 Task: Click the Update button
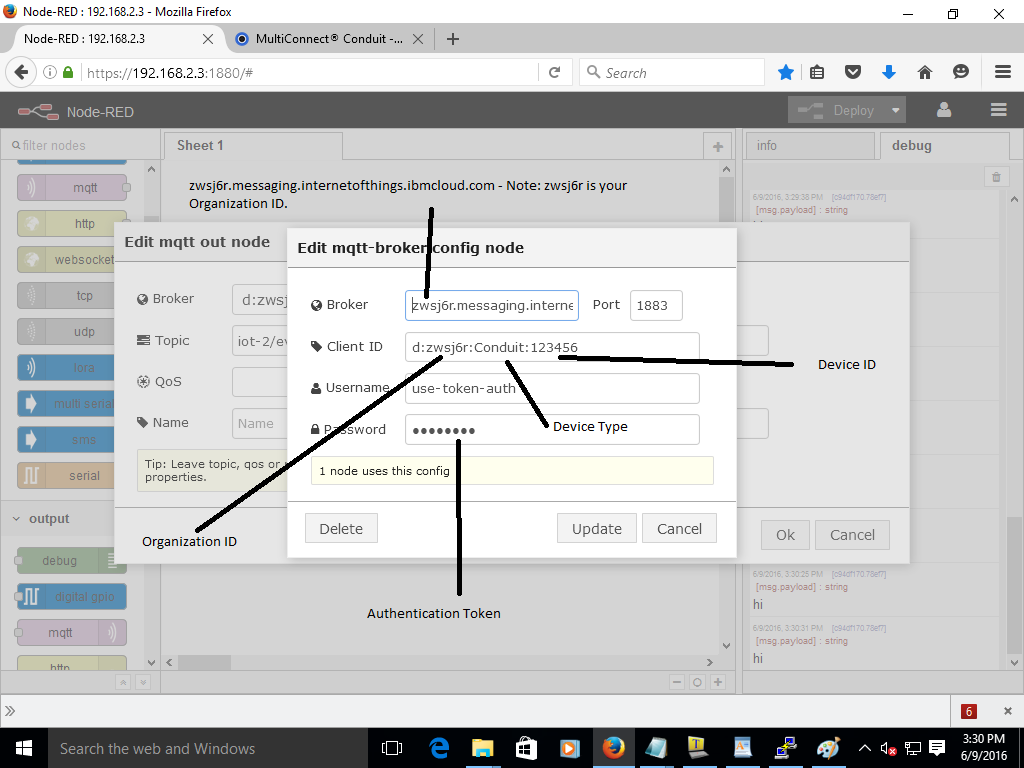tap(596, 529)
